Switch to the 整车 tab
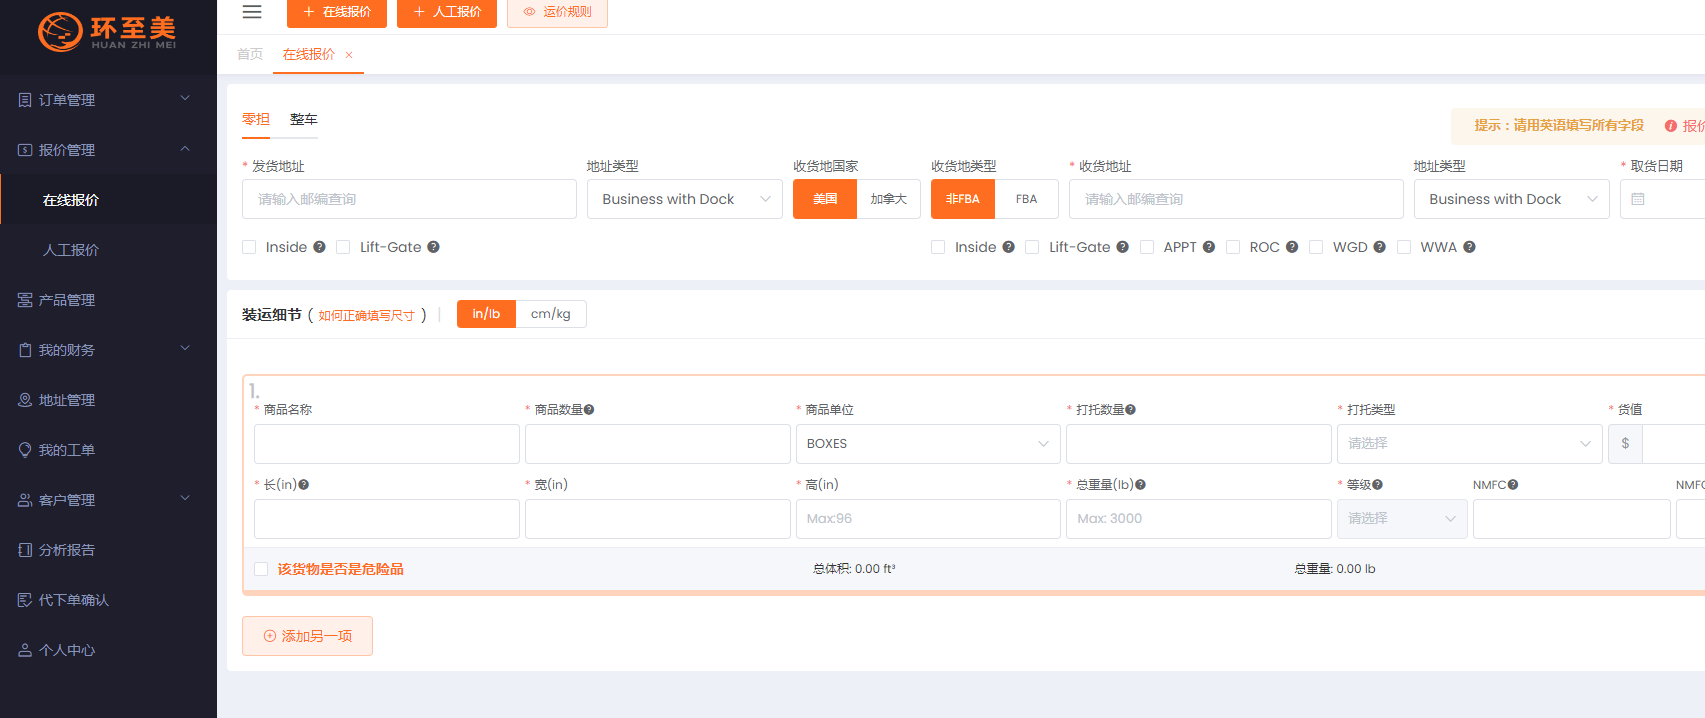Image resolution: width=1705 pixels, height=718 pixels. tap(303, 119)
